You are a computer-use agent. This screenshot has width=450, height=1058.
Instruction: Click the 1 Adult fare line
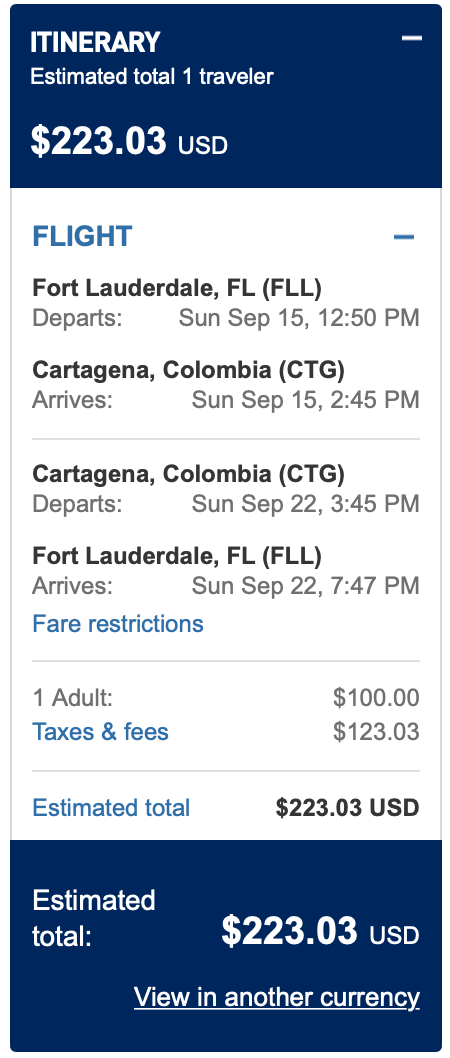tap(225, 697)
